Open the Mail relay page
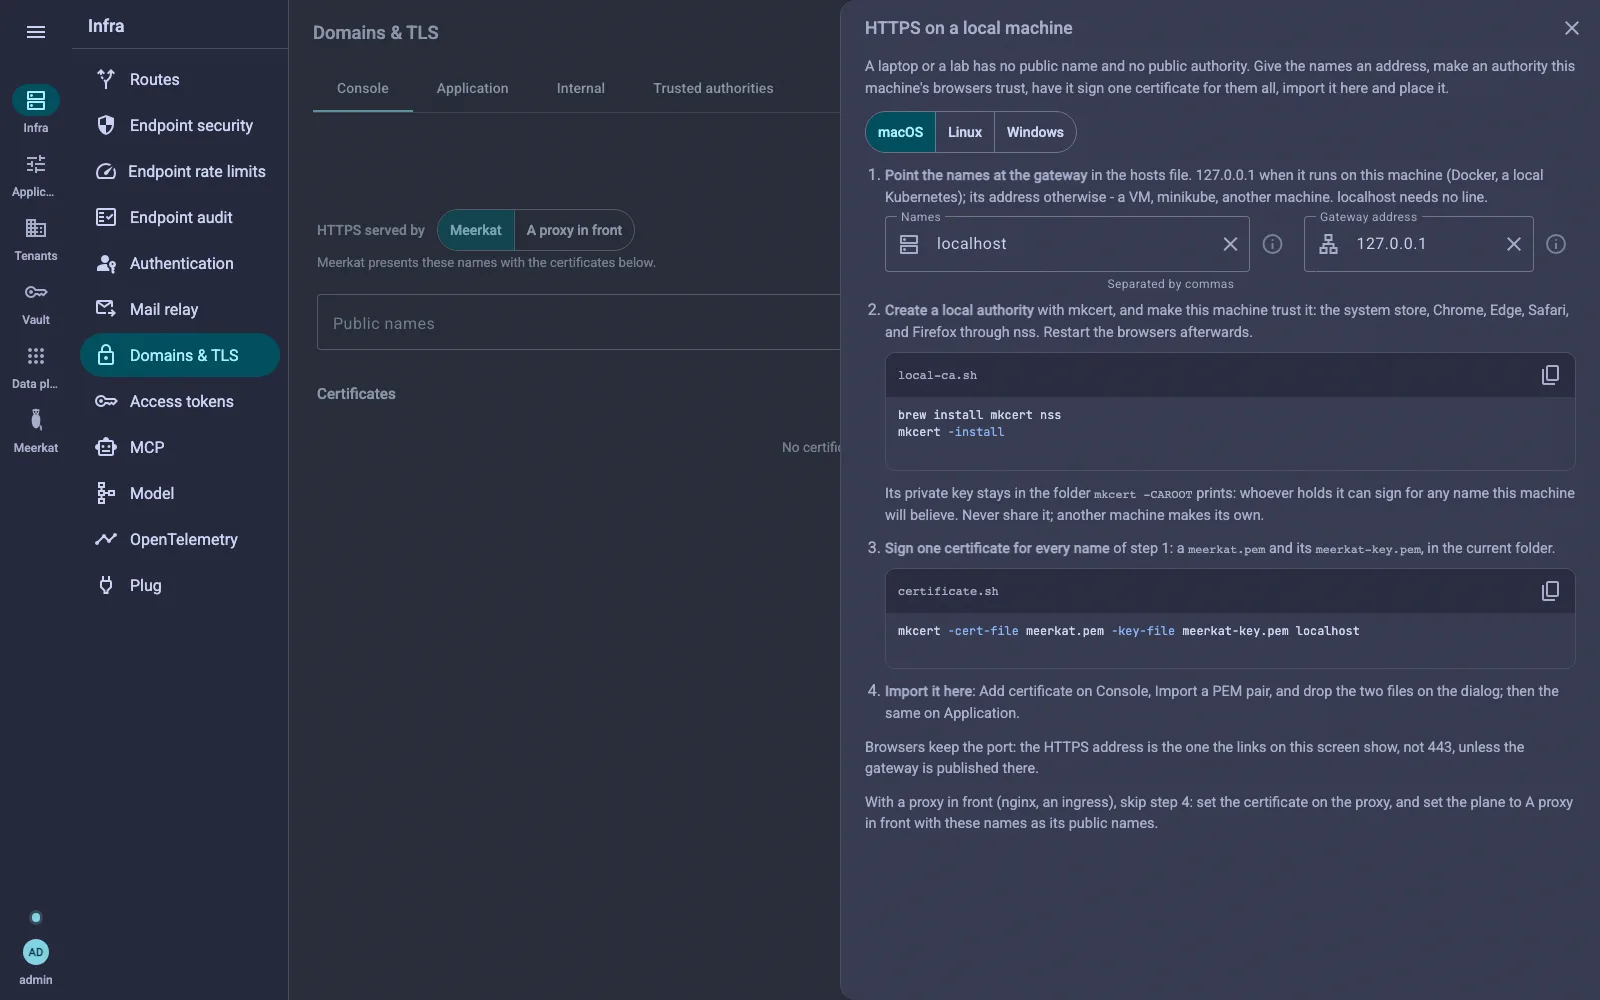Viewport: 1600px width, 1000px height. [x=180, y=309]
